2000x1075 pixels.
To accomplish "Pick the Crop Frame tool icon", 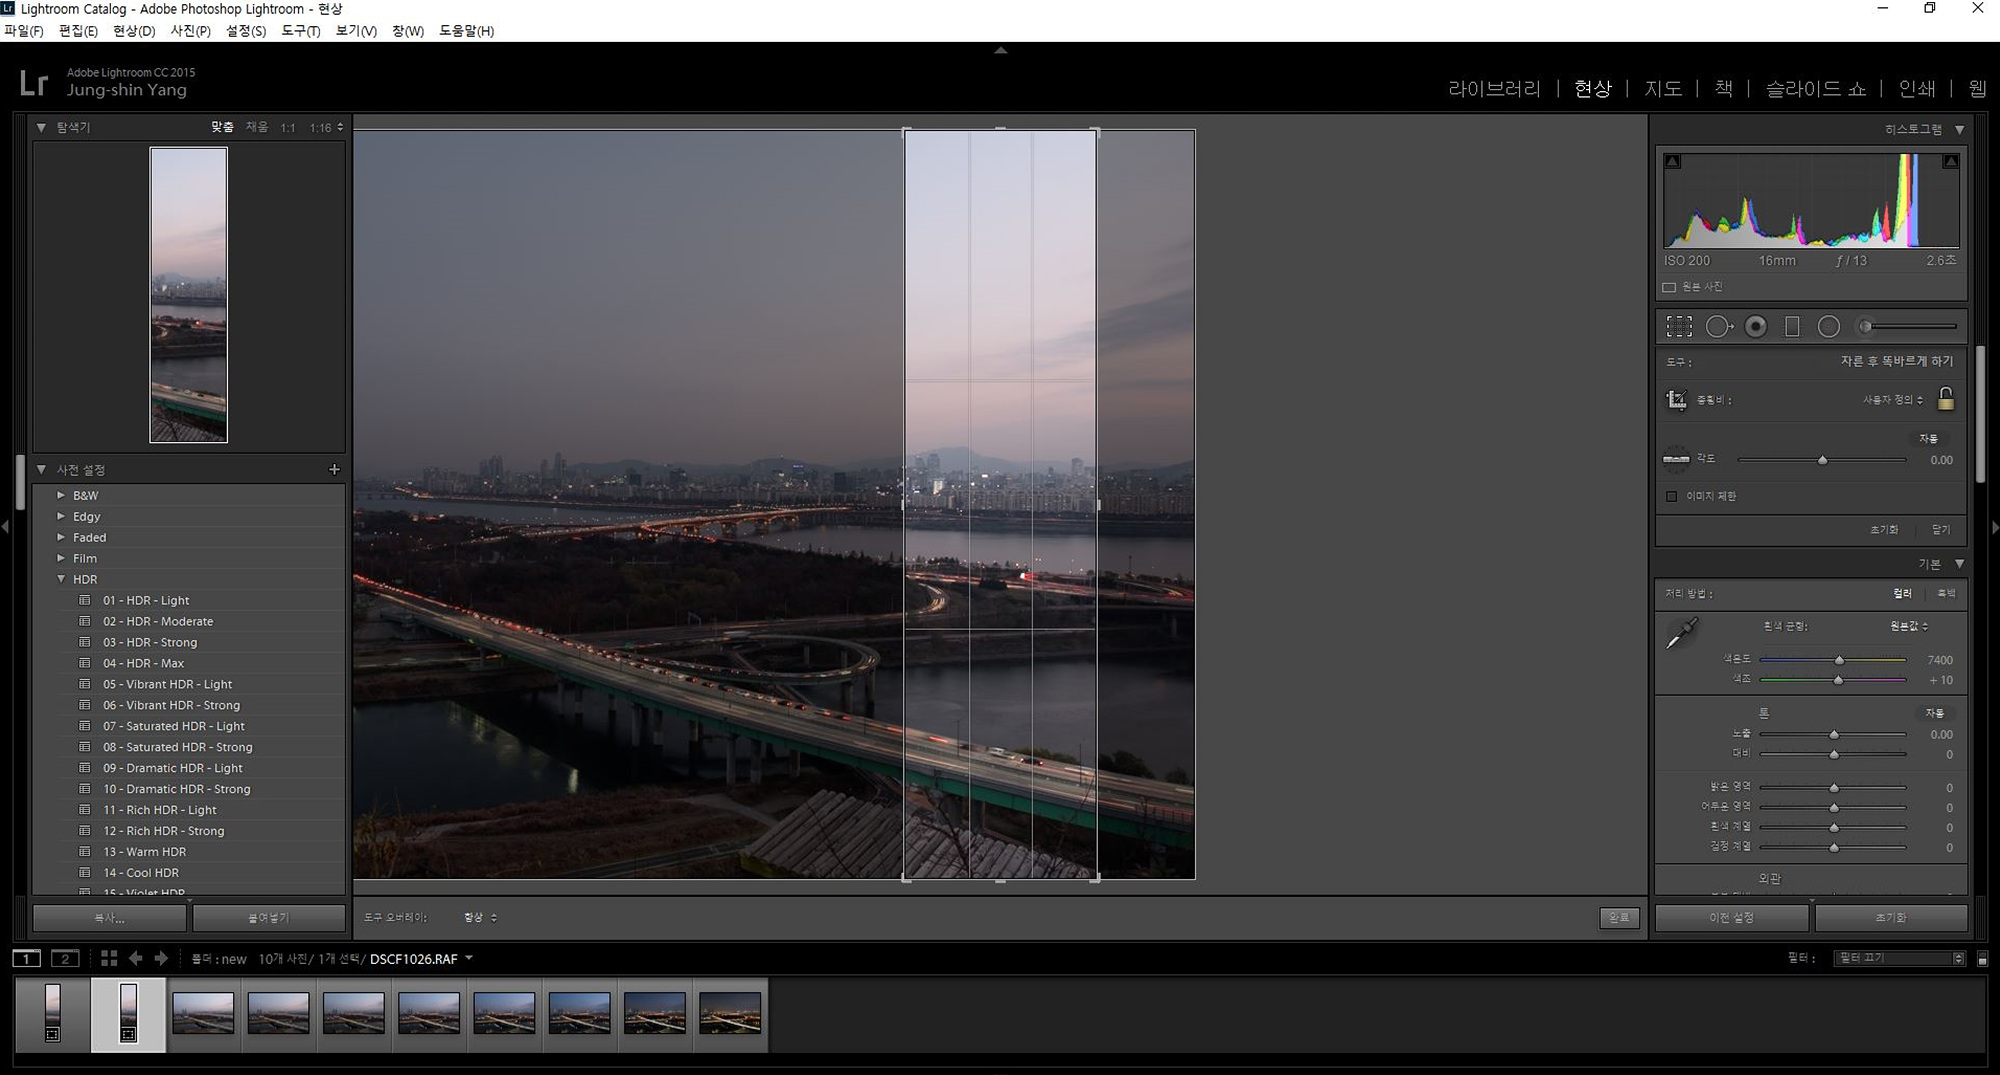I will [x=1676, y=400].
